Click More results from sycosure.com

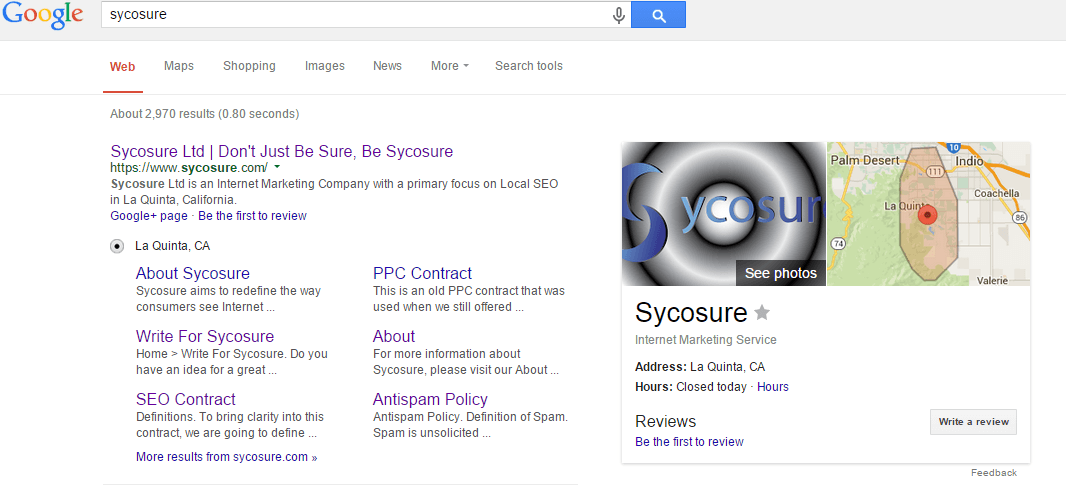[226, 457]
